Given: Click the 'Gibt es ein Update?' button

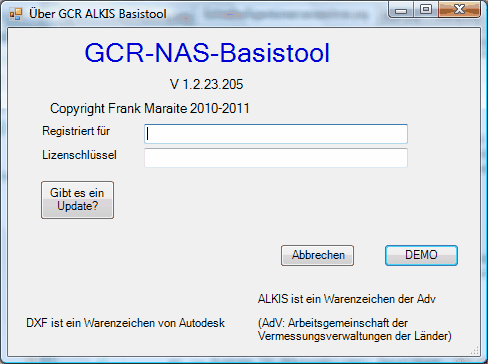Looking at the screenshot, I should pos(77,200).
